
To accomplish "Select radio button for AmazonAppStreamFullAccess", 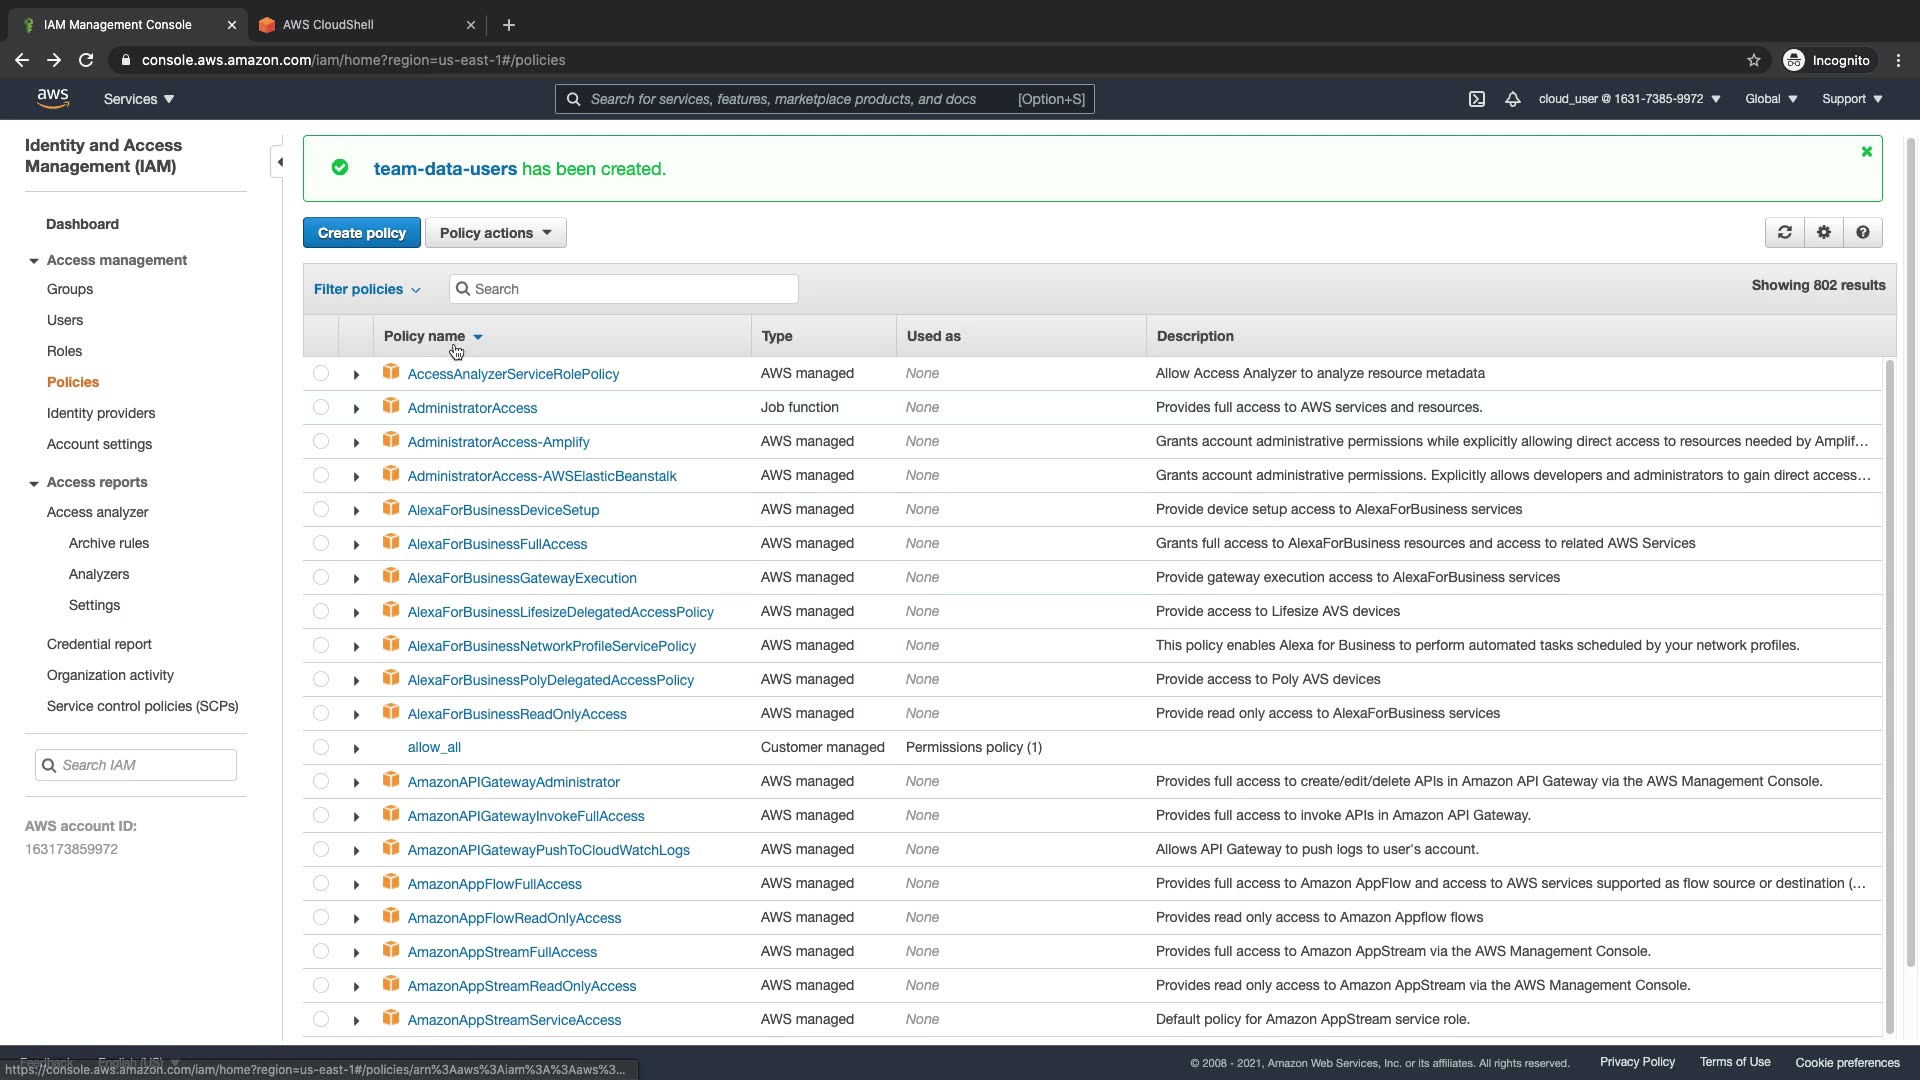I will pyautogui.click(x=320, y=951).
